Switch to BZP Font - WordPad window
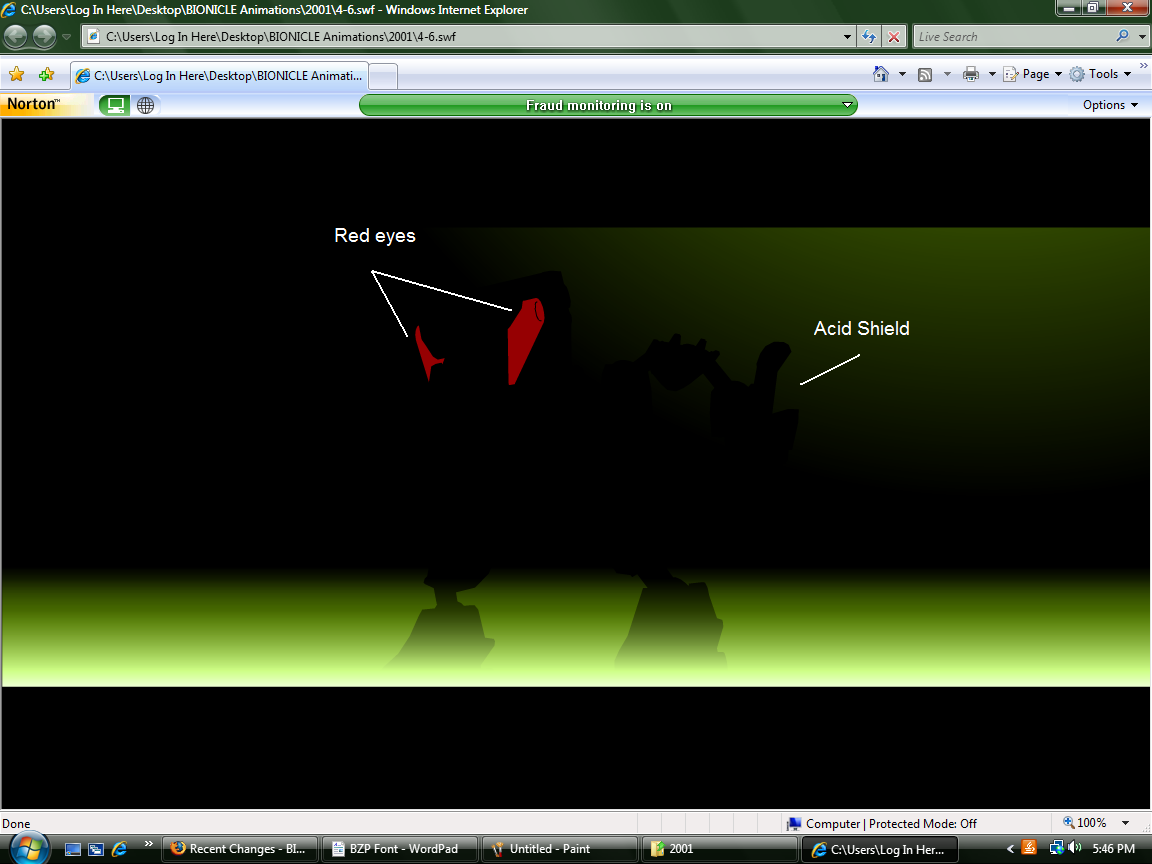1152x864 pixels. [399, 849]
